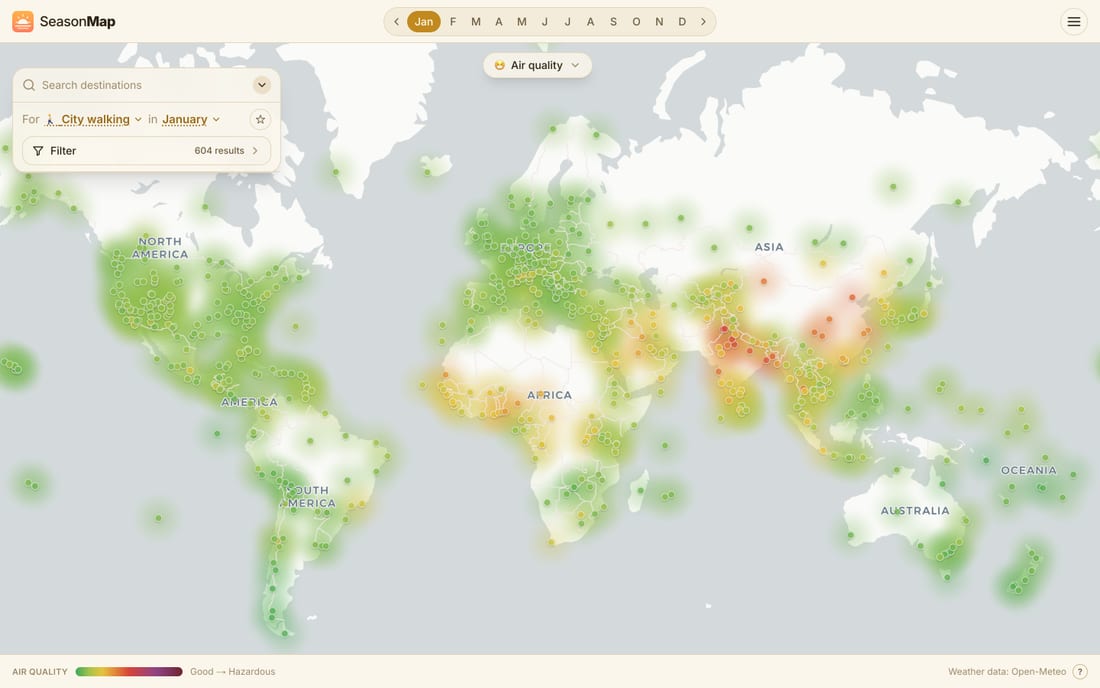This screenshot has height=688, width=1100.
Task: Select September (S) month tab
Action: point(613,22)
